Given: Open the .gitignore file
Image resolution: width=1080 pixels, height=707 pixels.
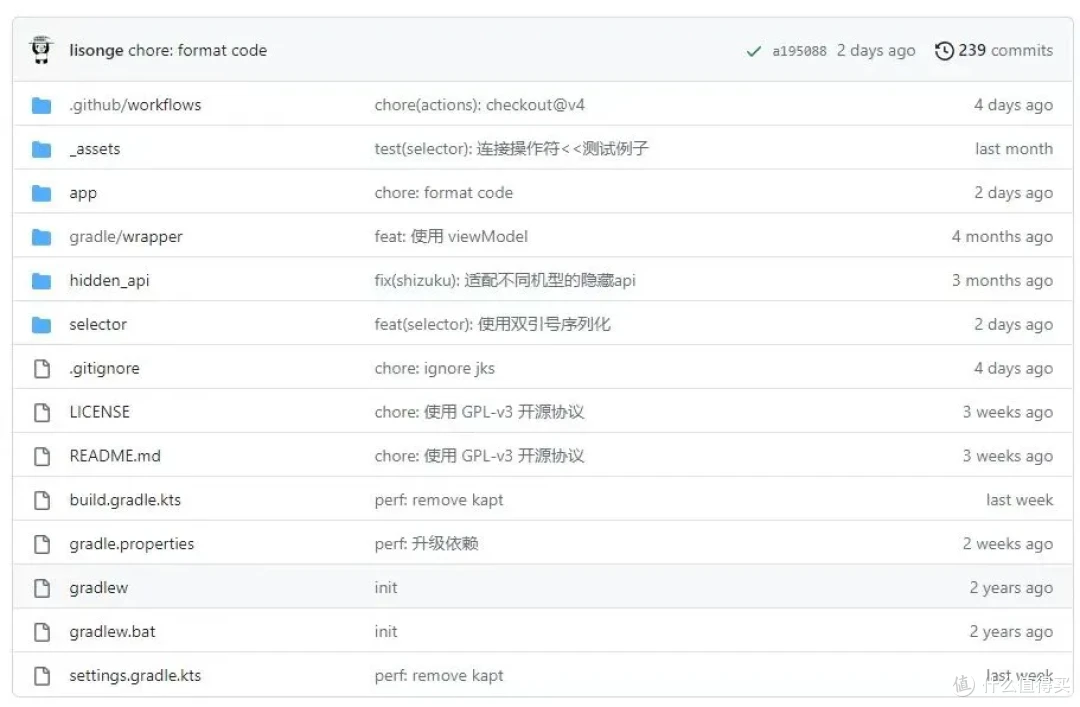Looking at the screenshot, I should [x=104, y=369].
